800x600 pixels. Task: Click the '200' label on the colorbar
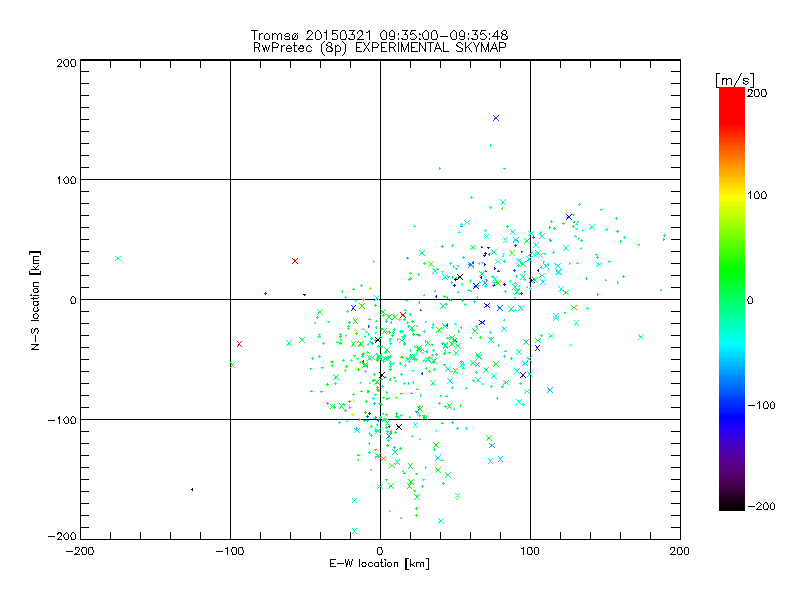(757, 93)
